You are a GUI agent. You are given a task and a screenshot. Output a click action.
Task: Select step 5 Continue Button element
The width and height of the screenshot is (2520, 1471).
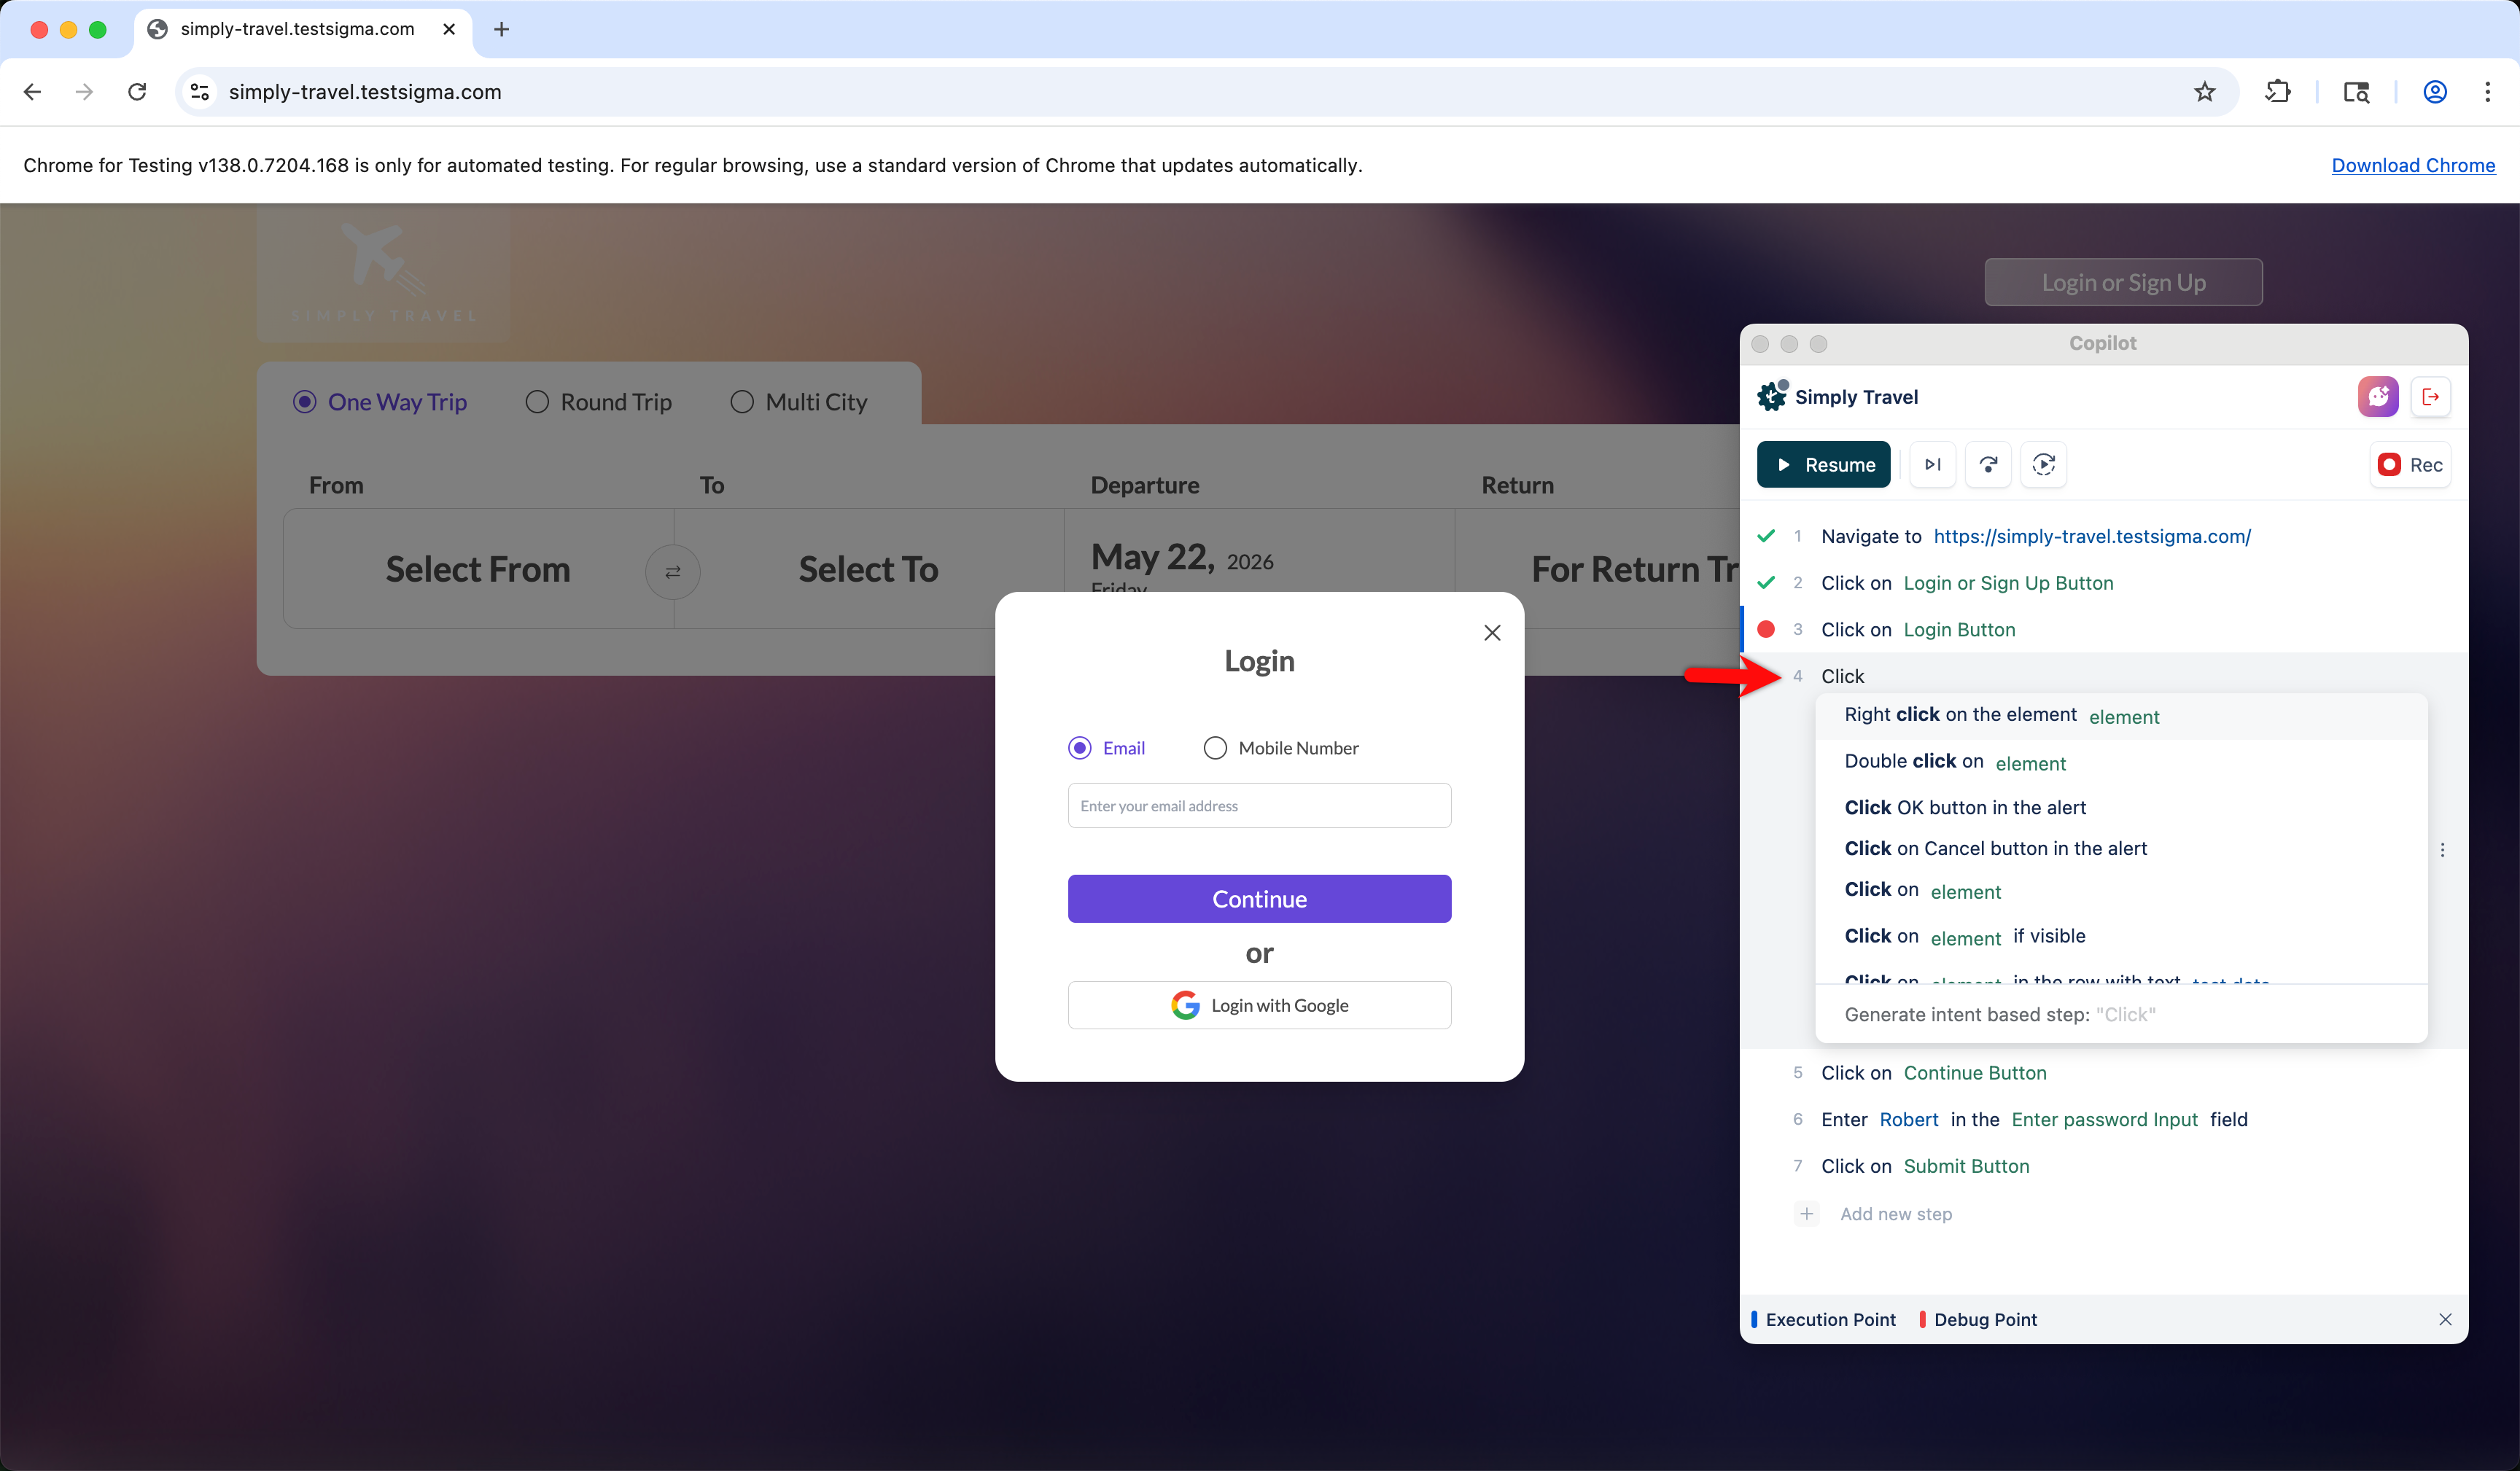point(1975,1073)
